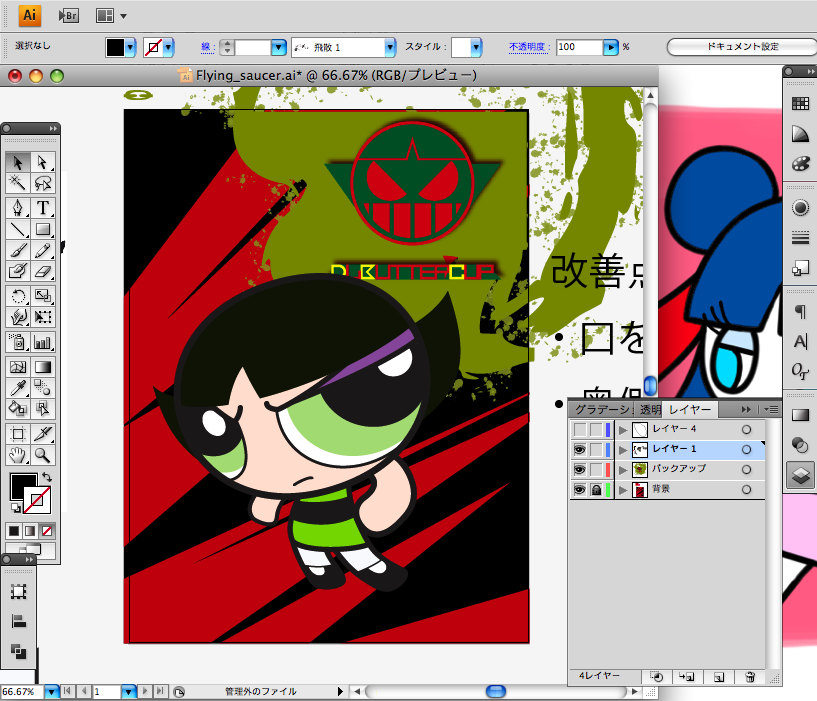Expand バックアップ layer contents

[x=623, y=470]
